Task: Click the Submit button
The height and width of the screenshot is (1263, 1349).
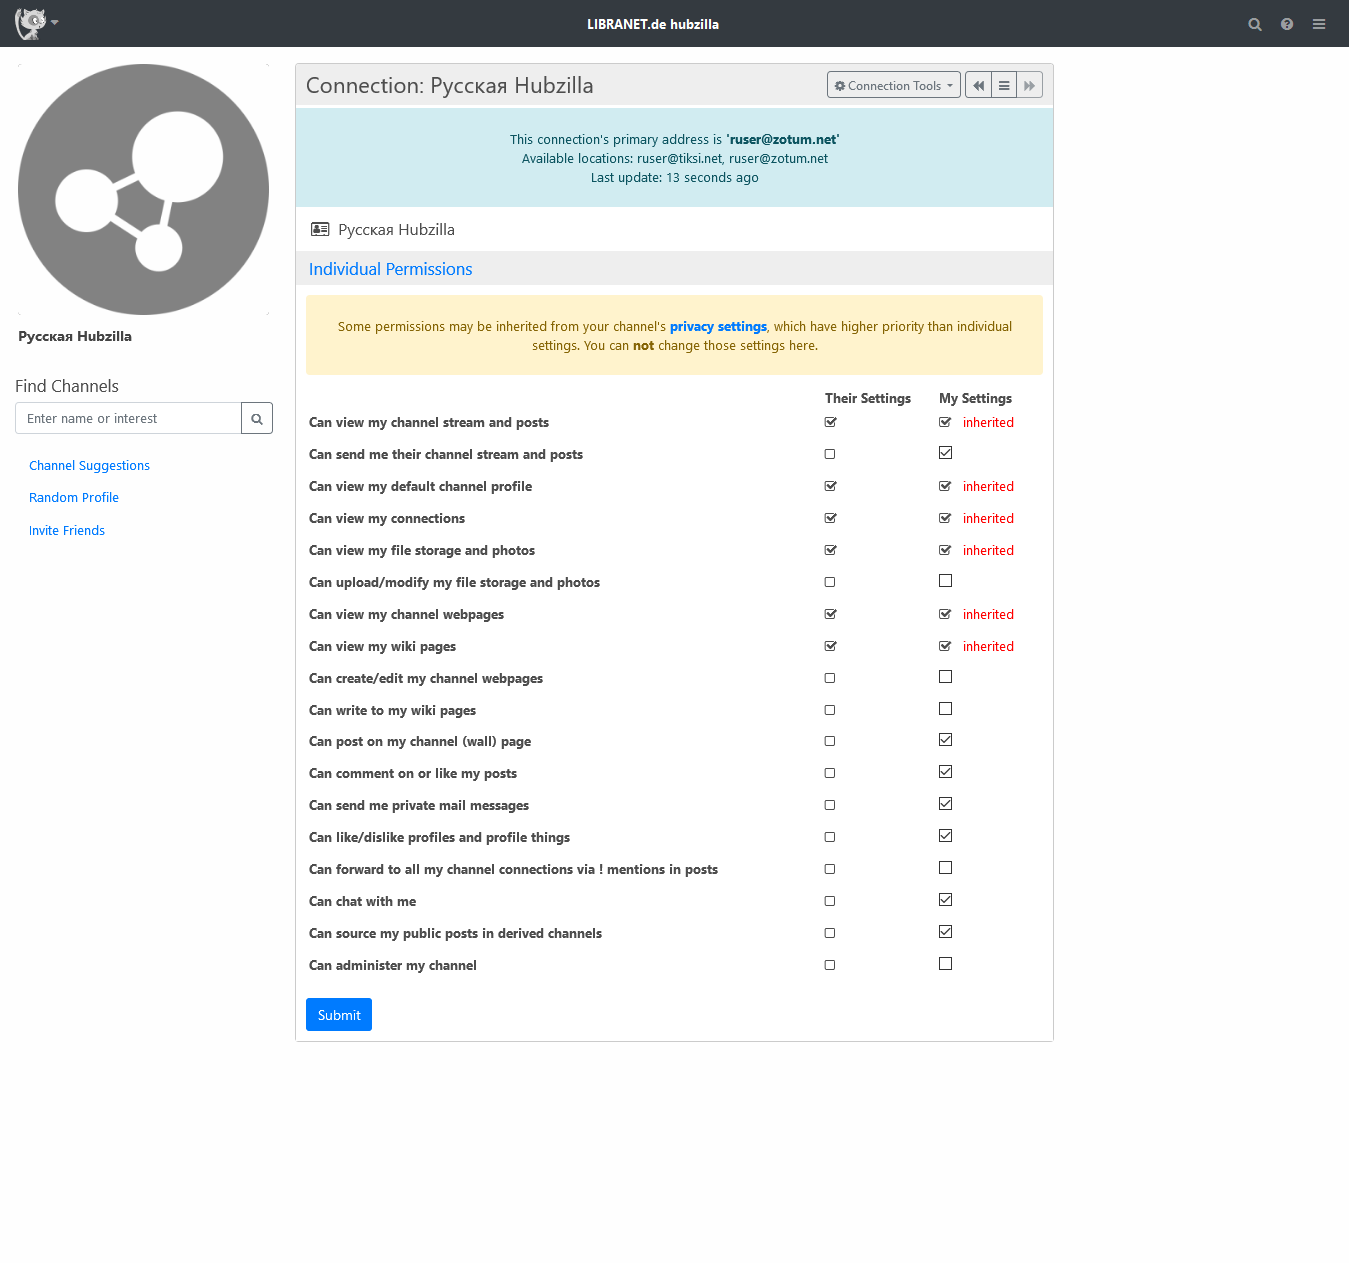Action: pyautogui.click(x=339, y=1014)
